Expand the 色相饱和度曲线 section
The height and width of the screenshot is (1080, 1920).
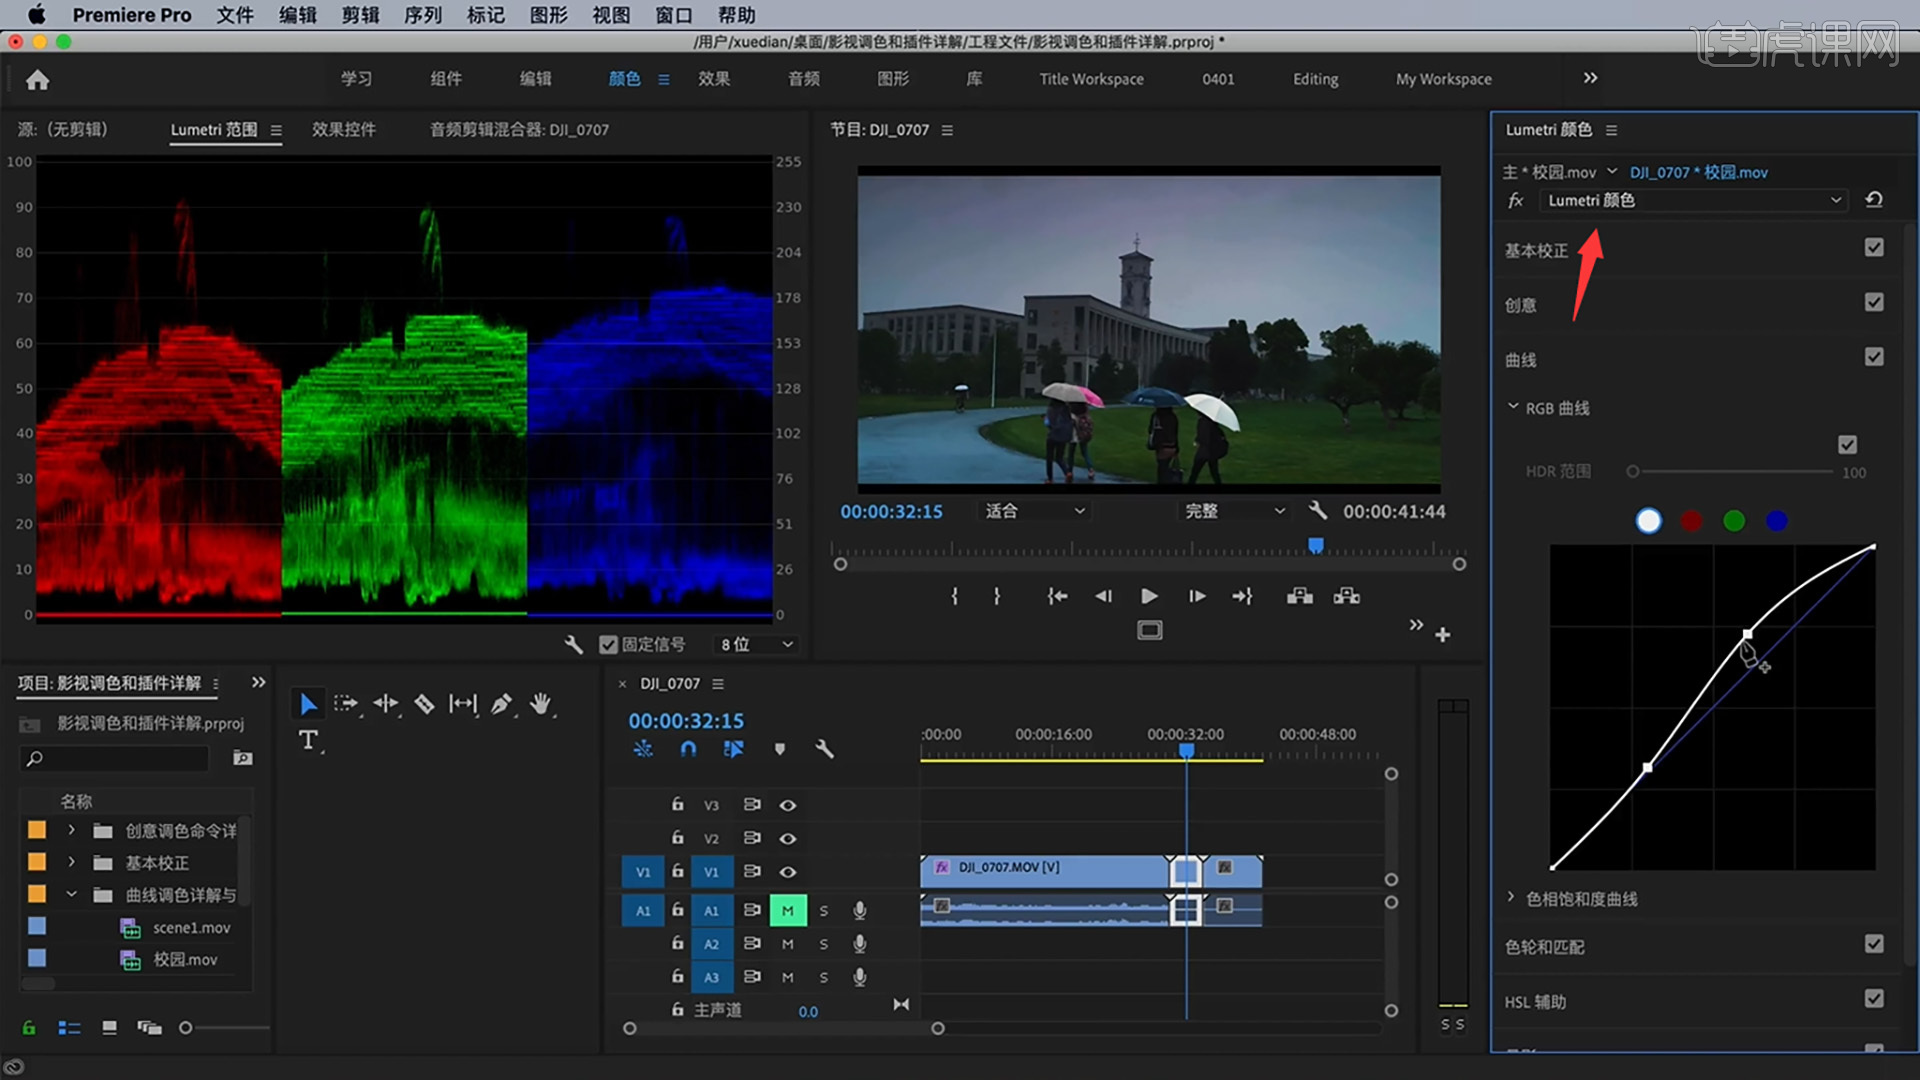click(x=1511, y=898)
